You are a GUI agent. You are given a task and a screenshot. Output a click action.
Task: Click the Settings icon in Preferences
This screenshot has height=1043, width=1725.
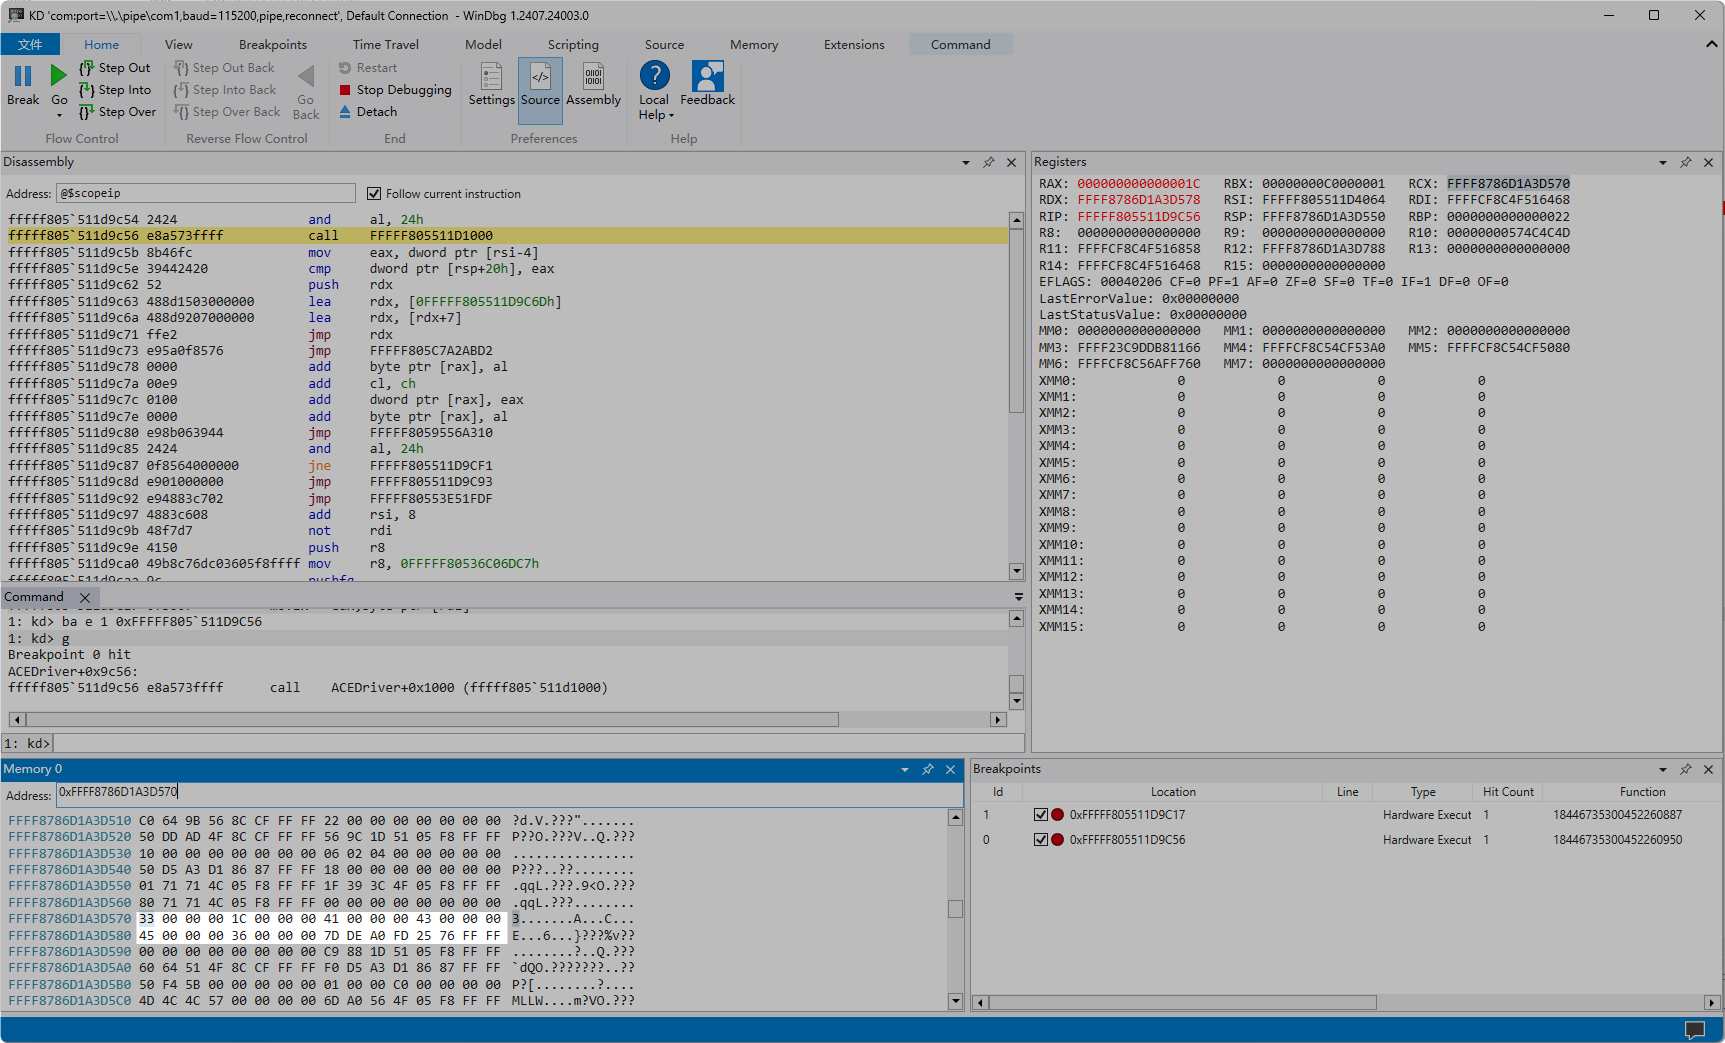coord(491,77)
